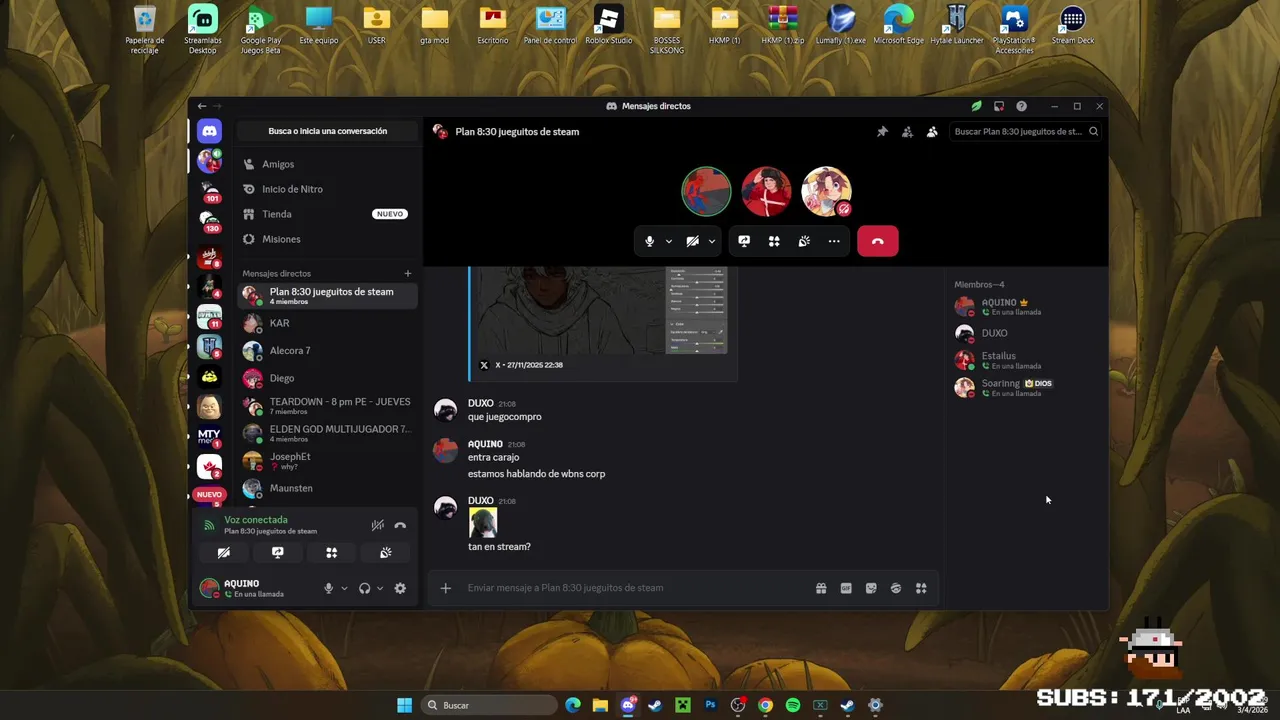The width and height of the screenshot is (1280, 720).
Task: Open Discord home direct messages icon
Action: point(209,131)
